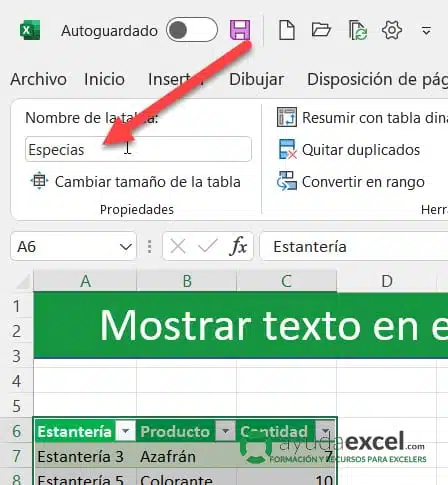
Task: Click the fx insert function icon
Action: coord(238,246)
